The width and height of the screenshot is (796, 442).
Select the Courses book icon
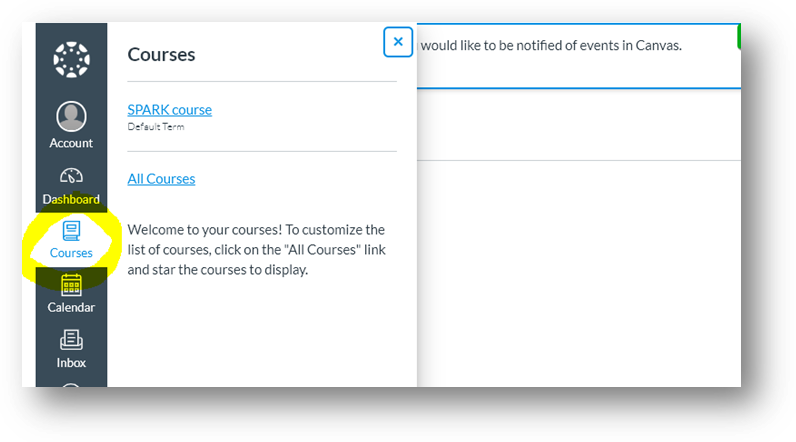71,231
